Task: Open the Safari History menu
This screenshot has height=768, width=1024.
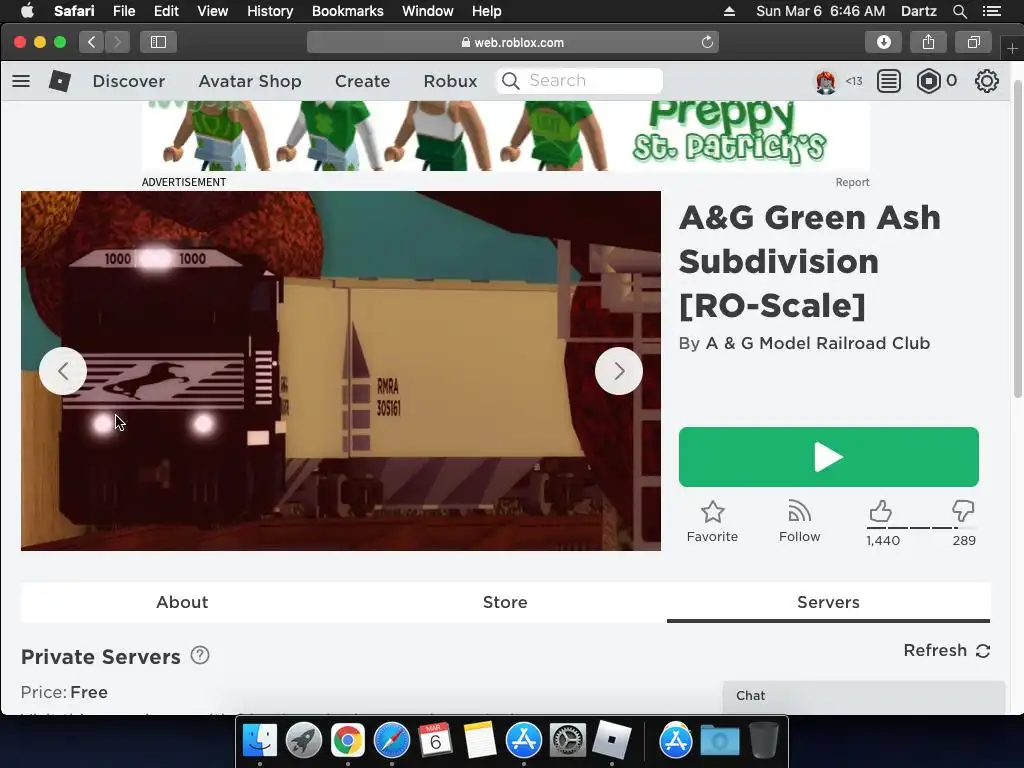Action: point(270,11)
